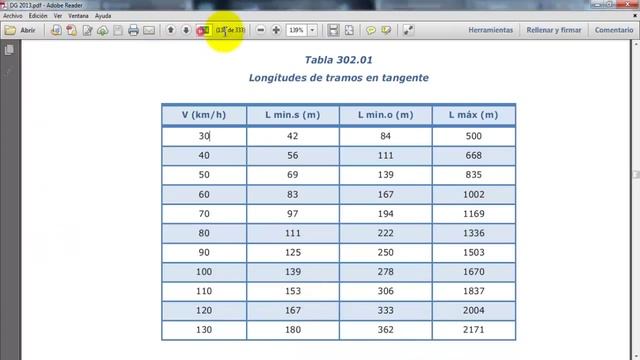
Task: Click value 1837 in the table
Action: coord(473,291)
